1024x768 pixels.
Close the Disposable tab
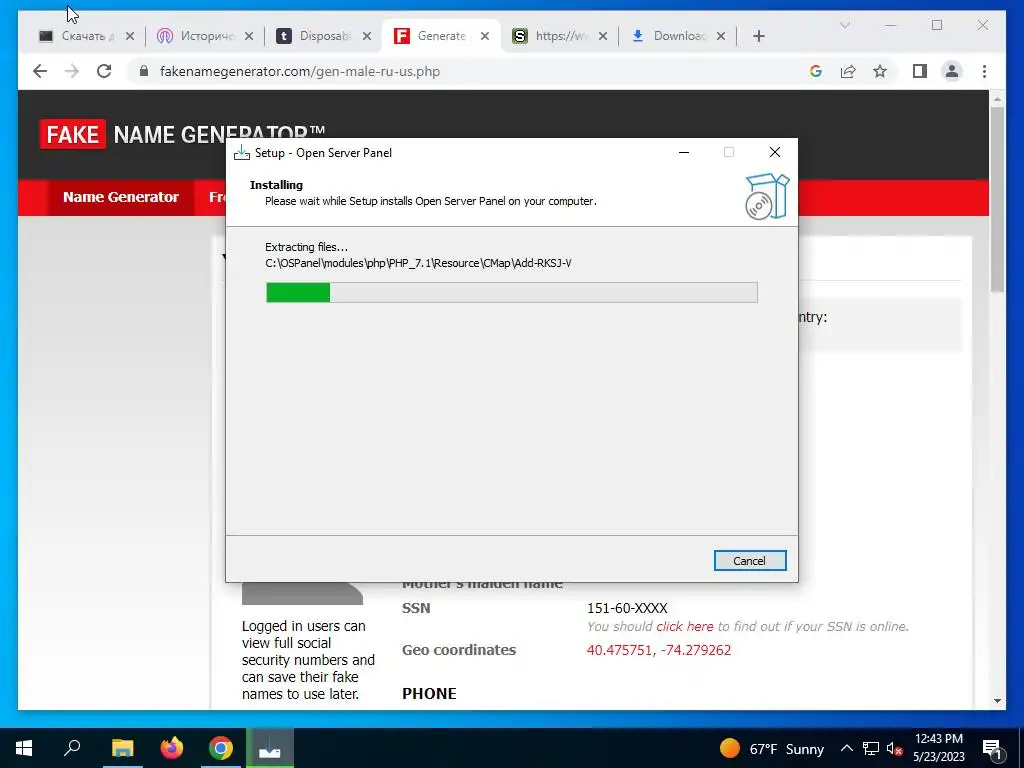(367, 36)
